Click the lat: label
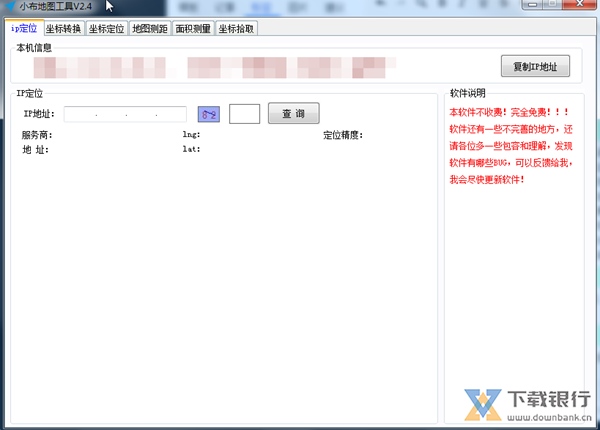Screen dimensions: 600x430 (191, 149)
